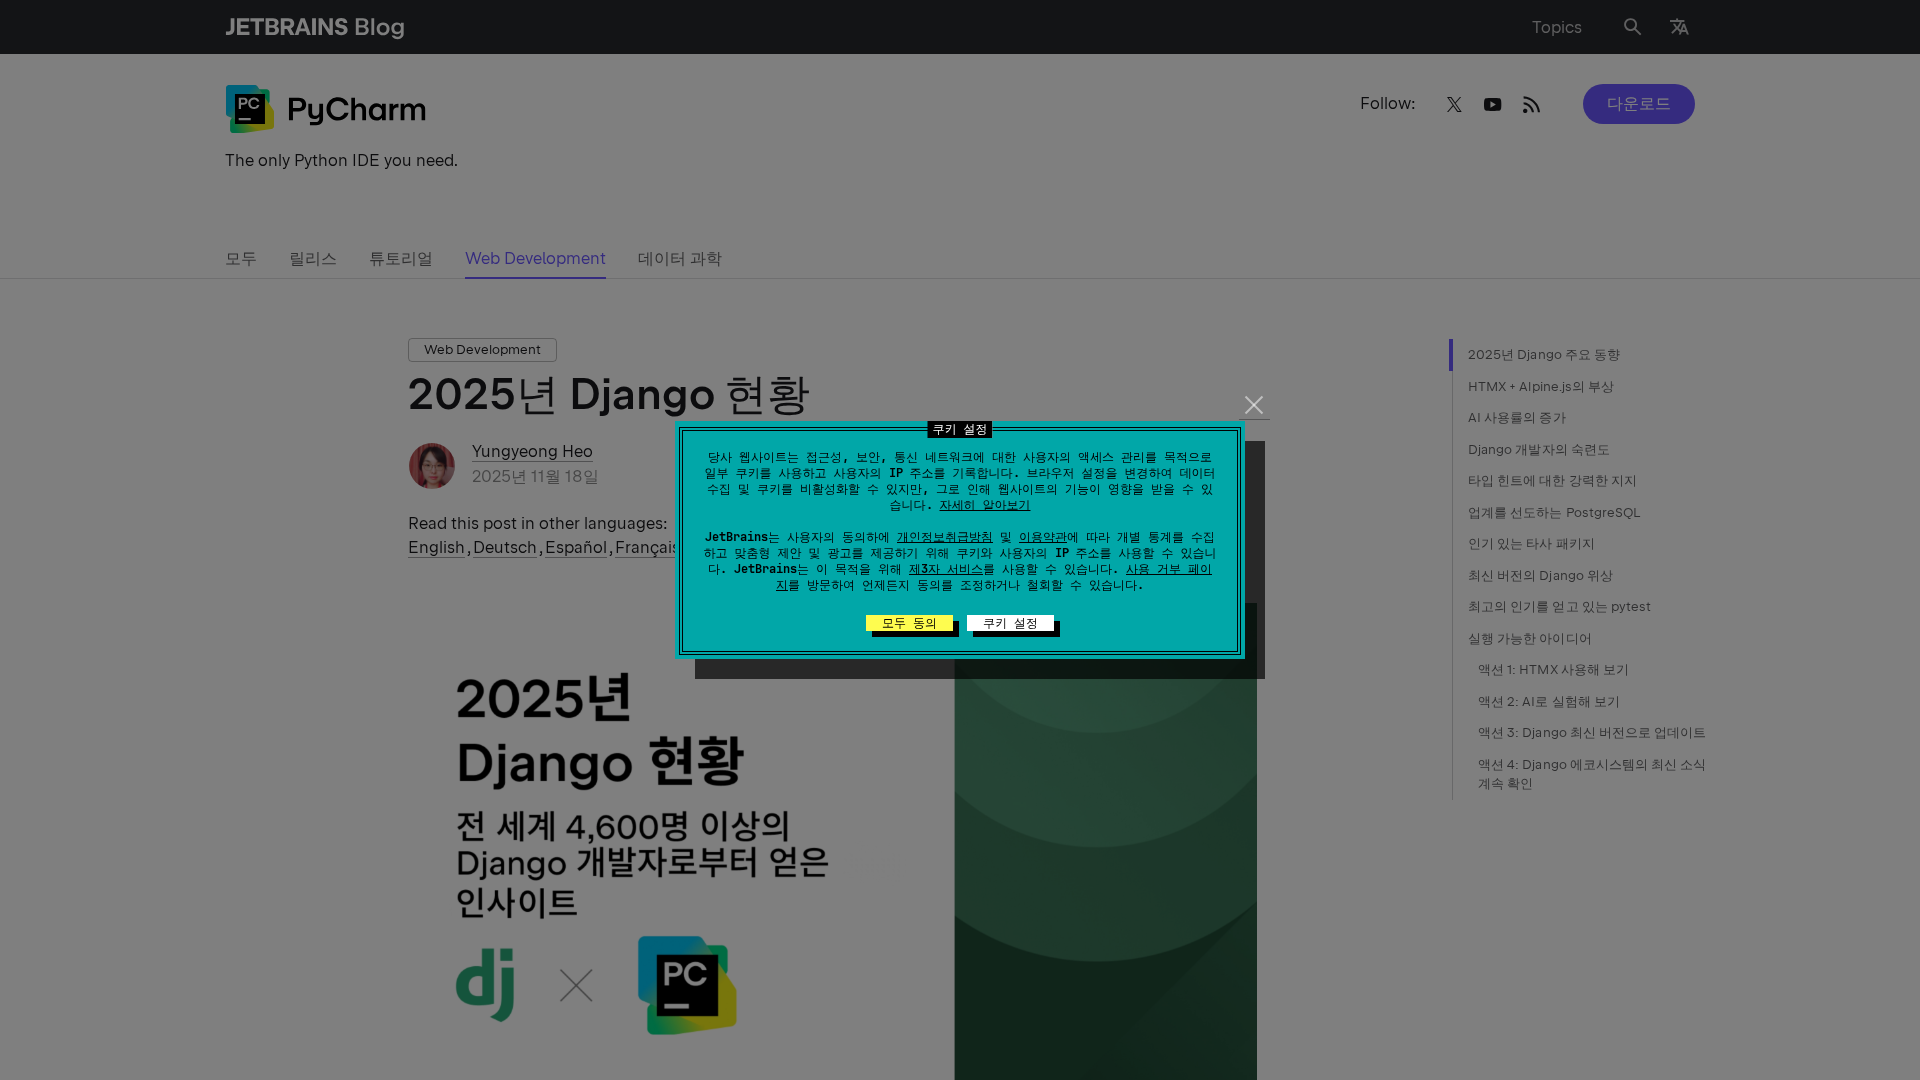The width and height of the screenshot is (1920, 1080).
Task: Click the Web Development category tag
Action: [482, 350]
